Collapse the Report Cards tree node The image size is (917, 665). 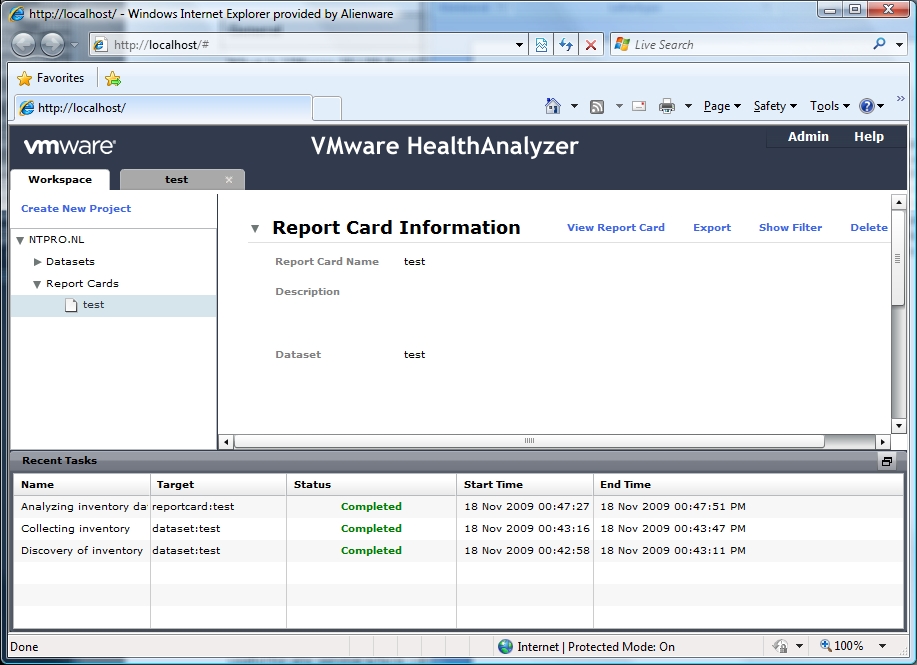(x=37, y=284)
